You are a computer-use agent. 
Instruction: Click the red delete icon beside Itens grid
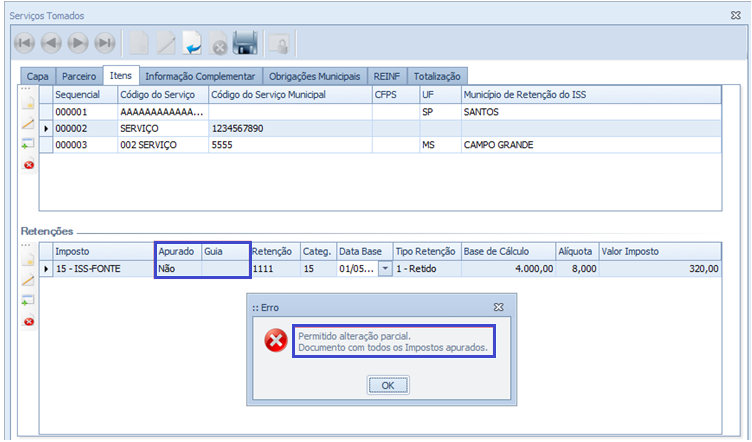28,165
